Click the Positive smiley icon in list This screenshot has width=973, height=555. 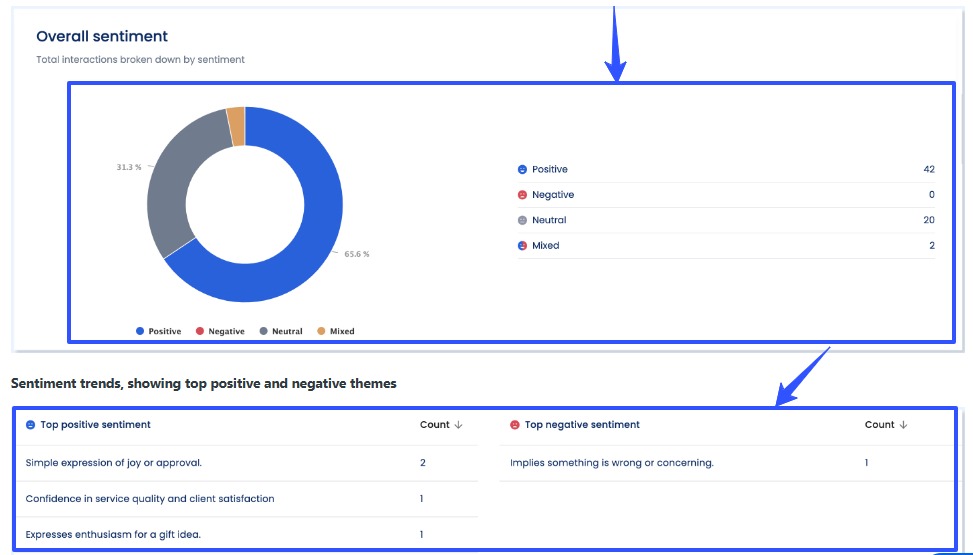522,170
